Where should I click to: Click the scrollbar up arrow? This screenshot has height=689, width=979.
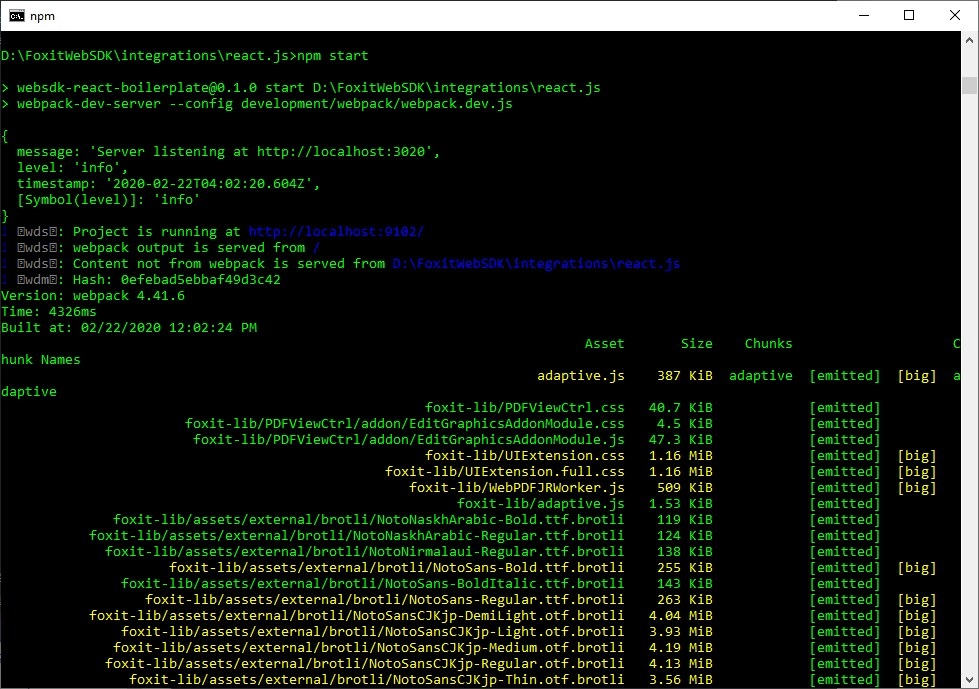click(969, 40)
